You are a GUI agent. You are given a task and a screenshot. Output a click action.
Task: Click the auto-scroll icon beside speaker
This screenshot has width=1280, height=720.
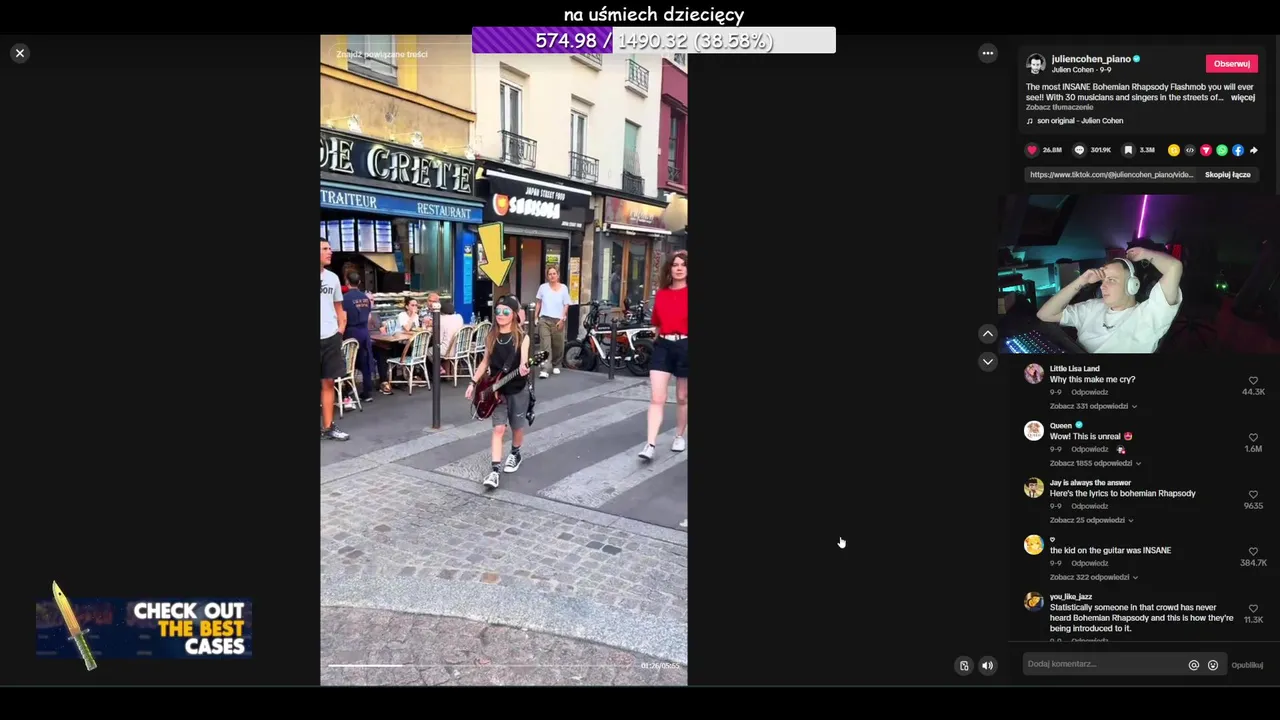point(963,665)
